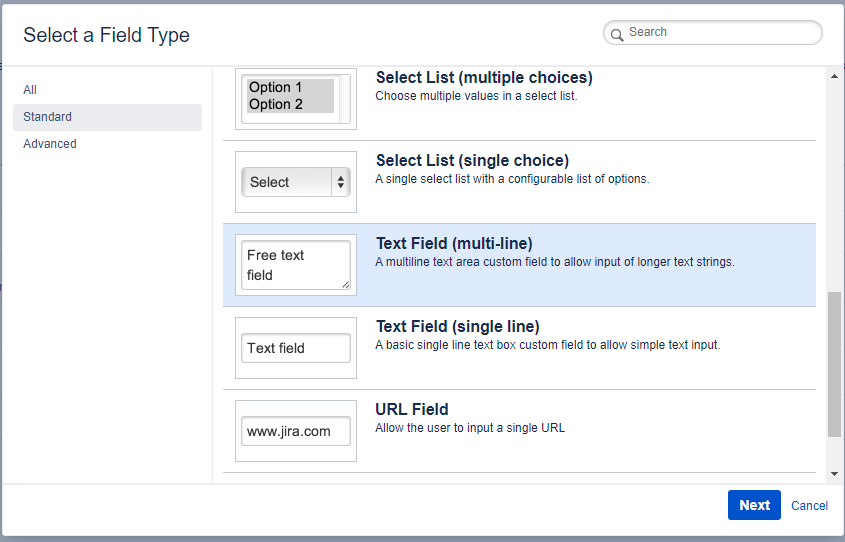Select the Standard category
845x542 pixels.
[48, 117]
